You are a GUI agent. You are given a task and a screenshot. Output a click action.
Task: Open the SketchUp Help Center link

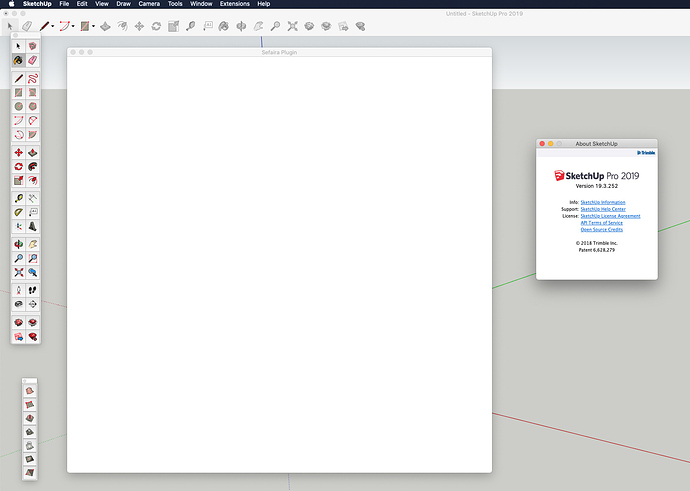point(603,209)
